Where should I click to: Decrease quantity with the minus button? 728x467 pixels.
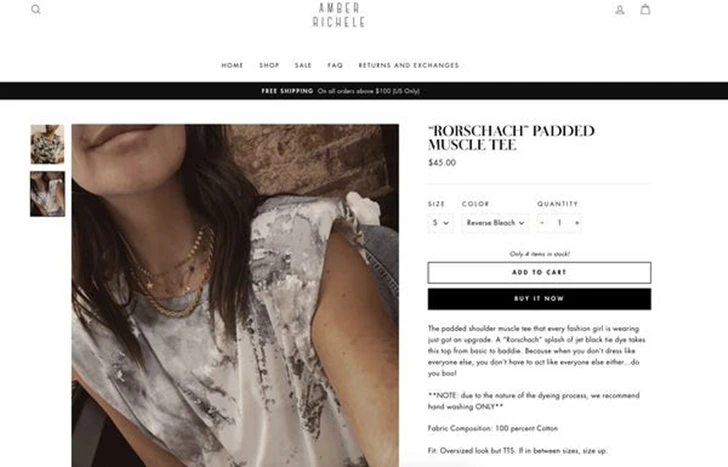pyautogui.click(x=542, y=223)
